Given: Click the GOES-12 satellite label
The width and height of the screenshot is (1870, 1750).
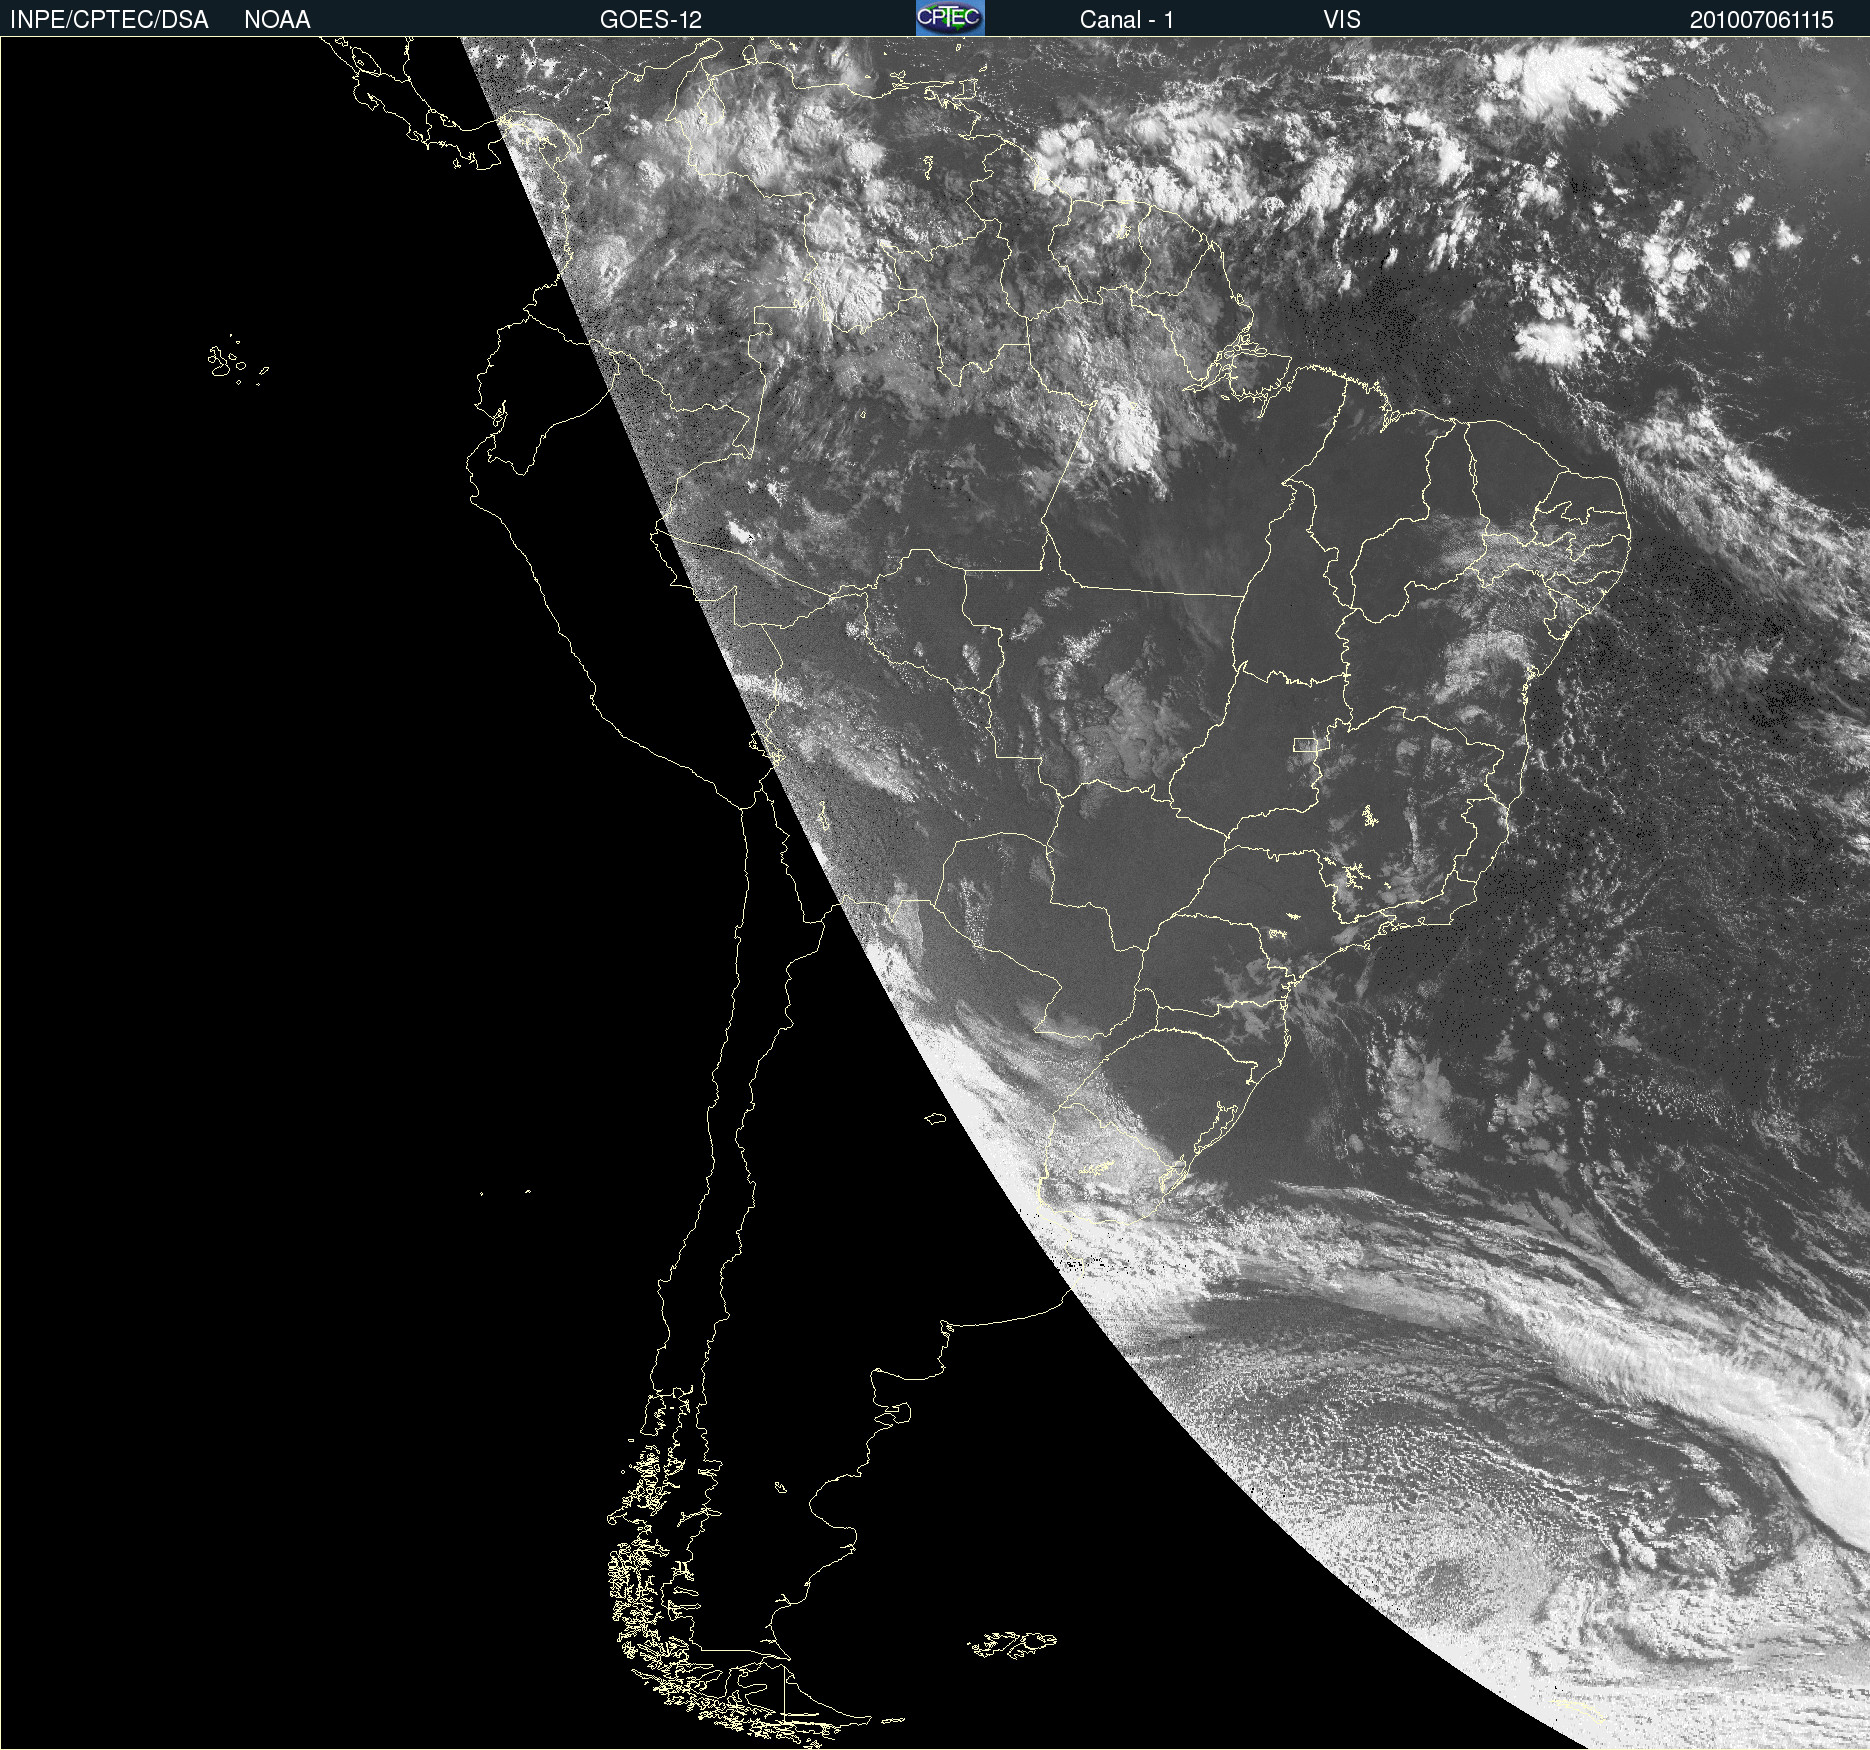Looking at the screenshot, I should (651, 20).
